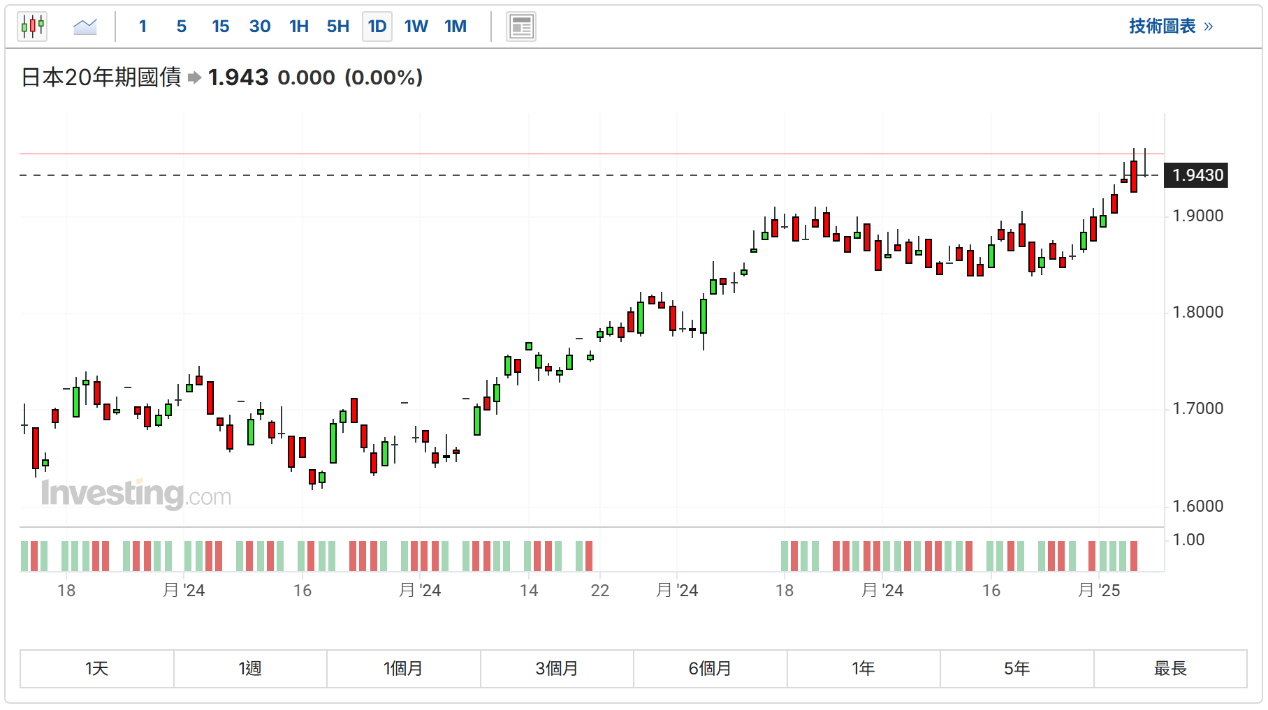Image resolution: width=1268 pixels, height=710 pixels.
Task: Select the 1天 time range tab
Action: [x=97, y=669]
